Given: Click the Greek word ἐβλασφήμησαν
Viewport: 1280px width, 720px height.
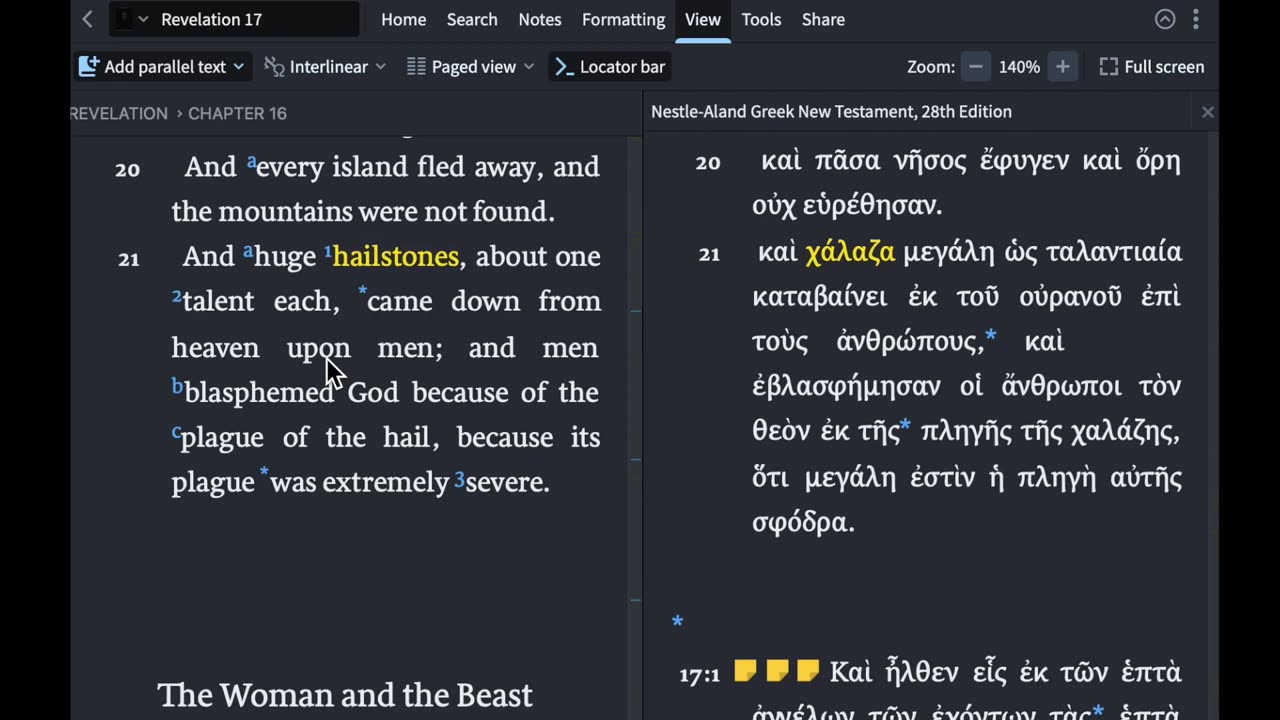Looking at the screenshot, I should [x=846, y=386].
